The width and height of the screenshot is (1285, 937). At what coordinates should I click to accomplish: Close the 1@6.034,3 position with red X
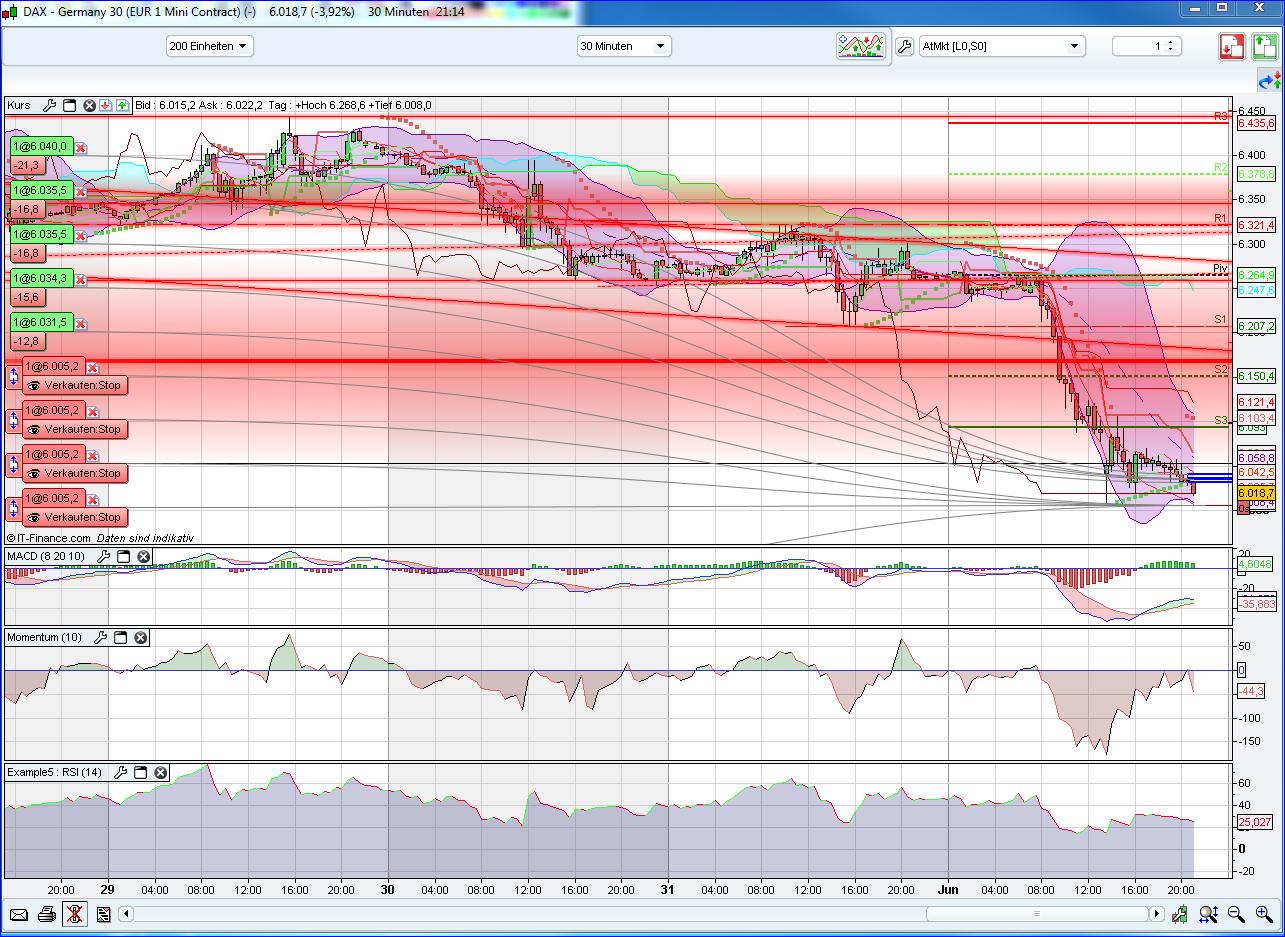[x=81, y=279]
